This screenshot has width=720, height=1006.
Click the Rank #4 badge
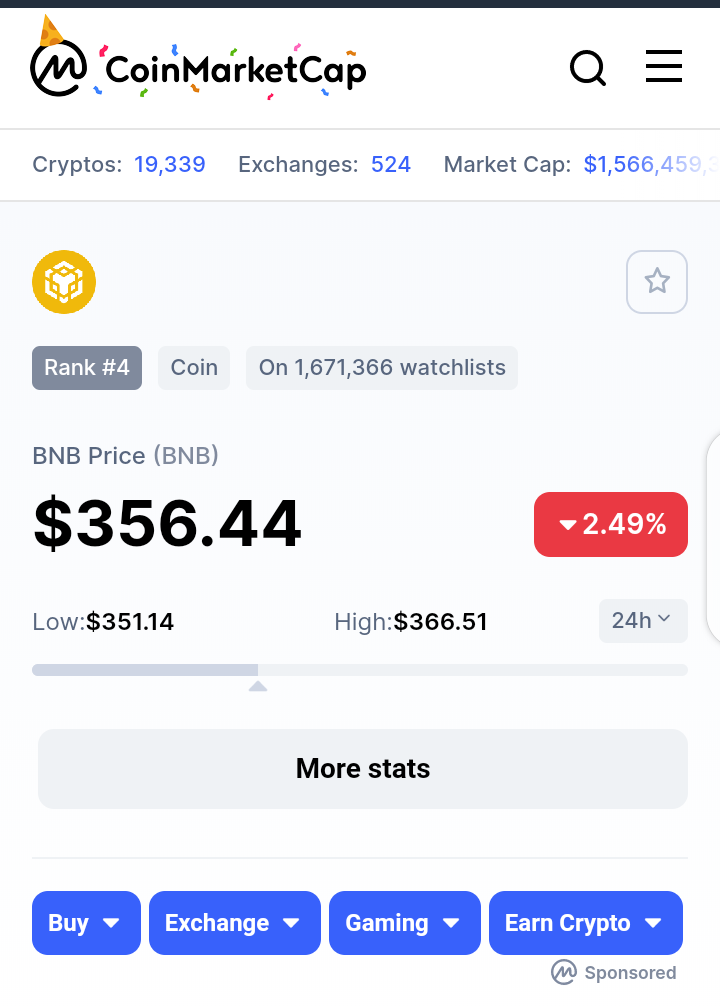coord(87,368)
